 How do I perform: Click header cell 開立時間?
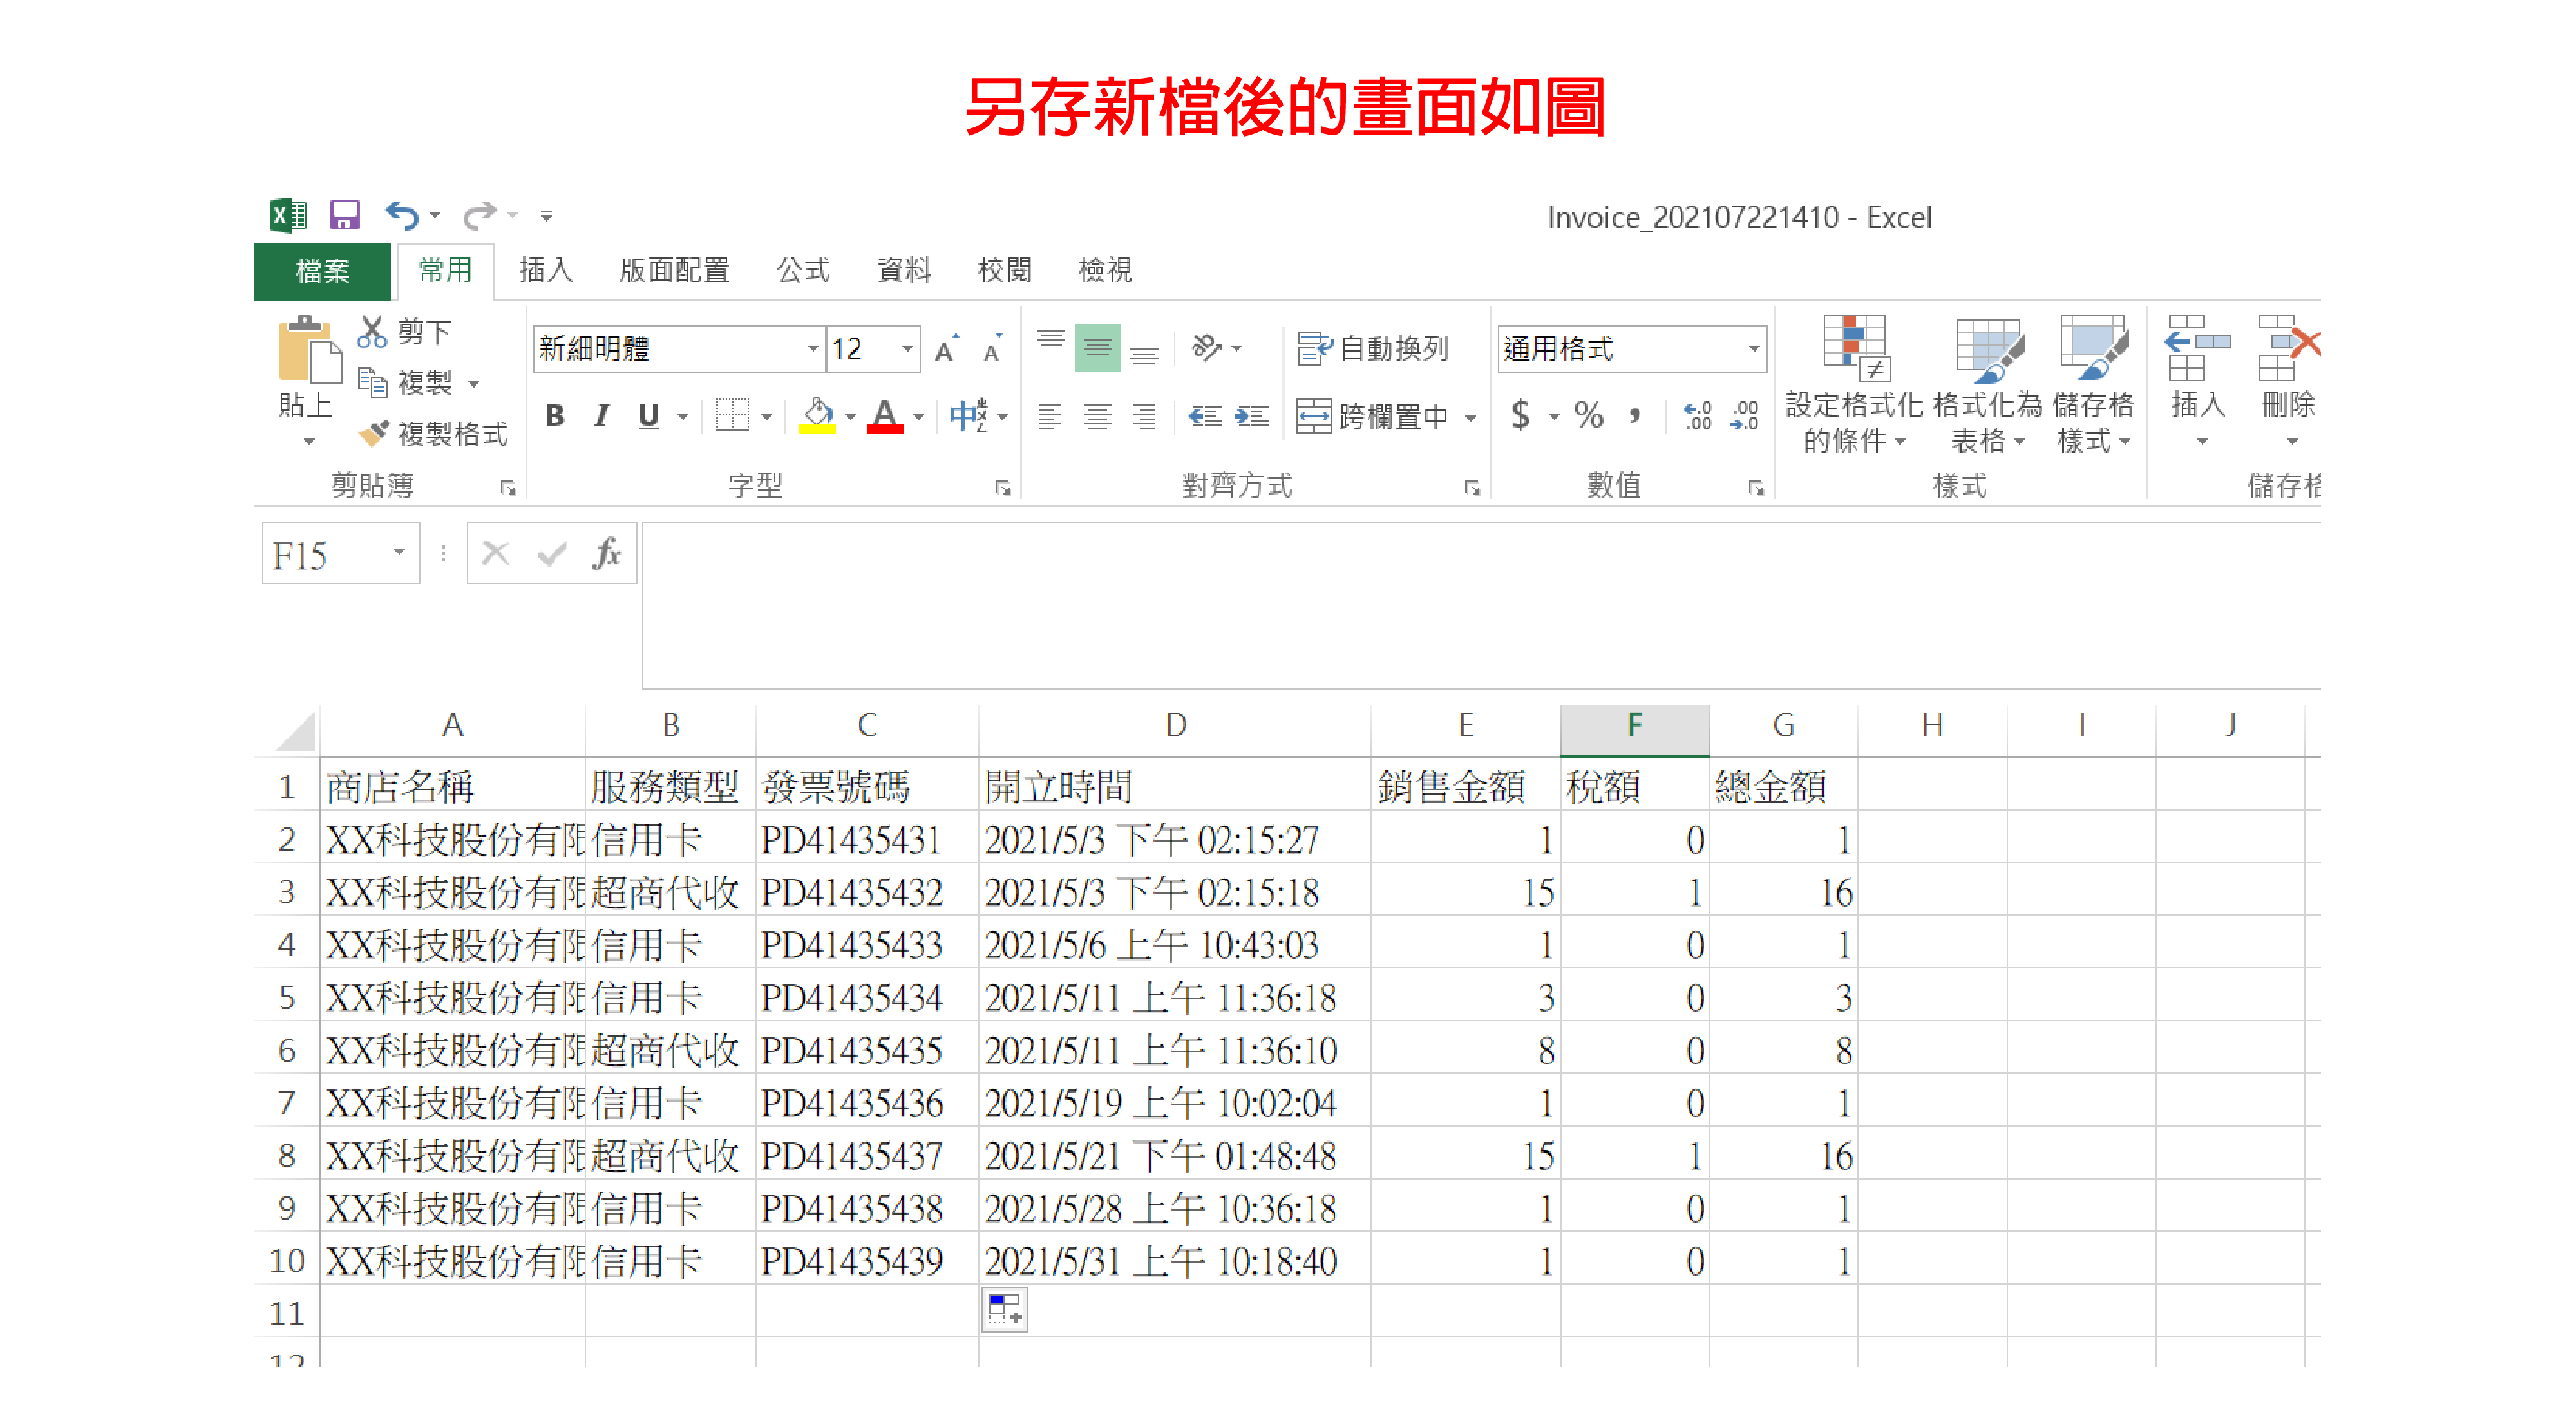pos(1174,786)
